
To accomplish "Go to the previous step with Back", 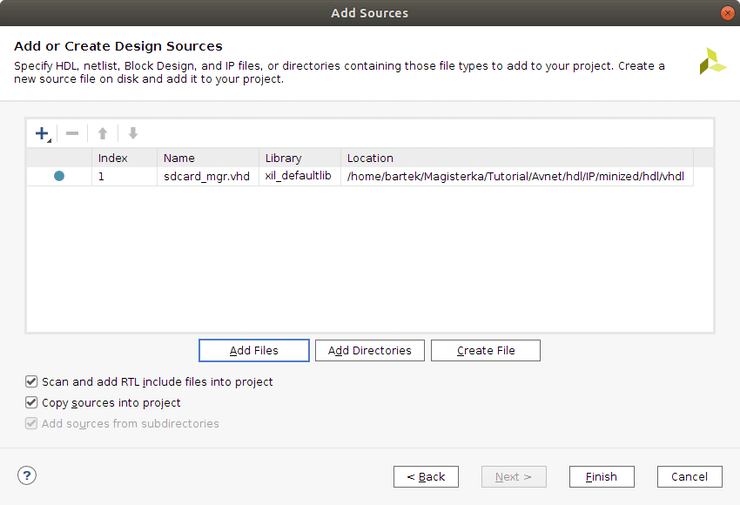I will (x=426, y=476).
